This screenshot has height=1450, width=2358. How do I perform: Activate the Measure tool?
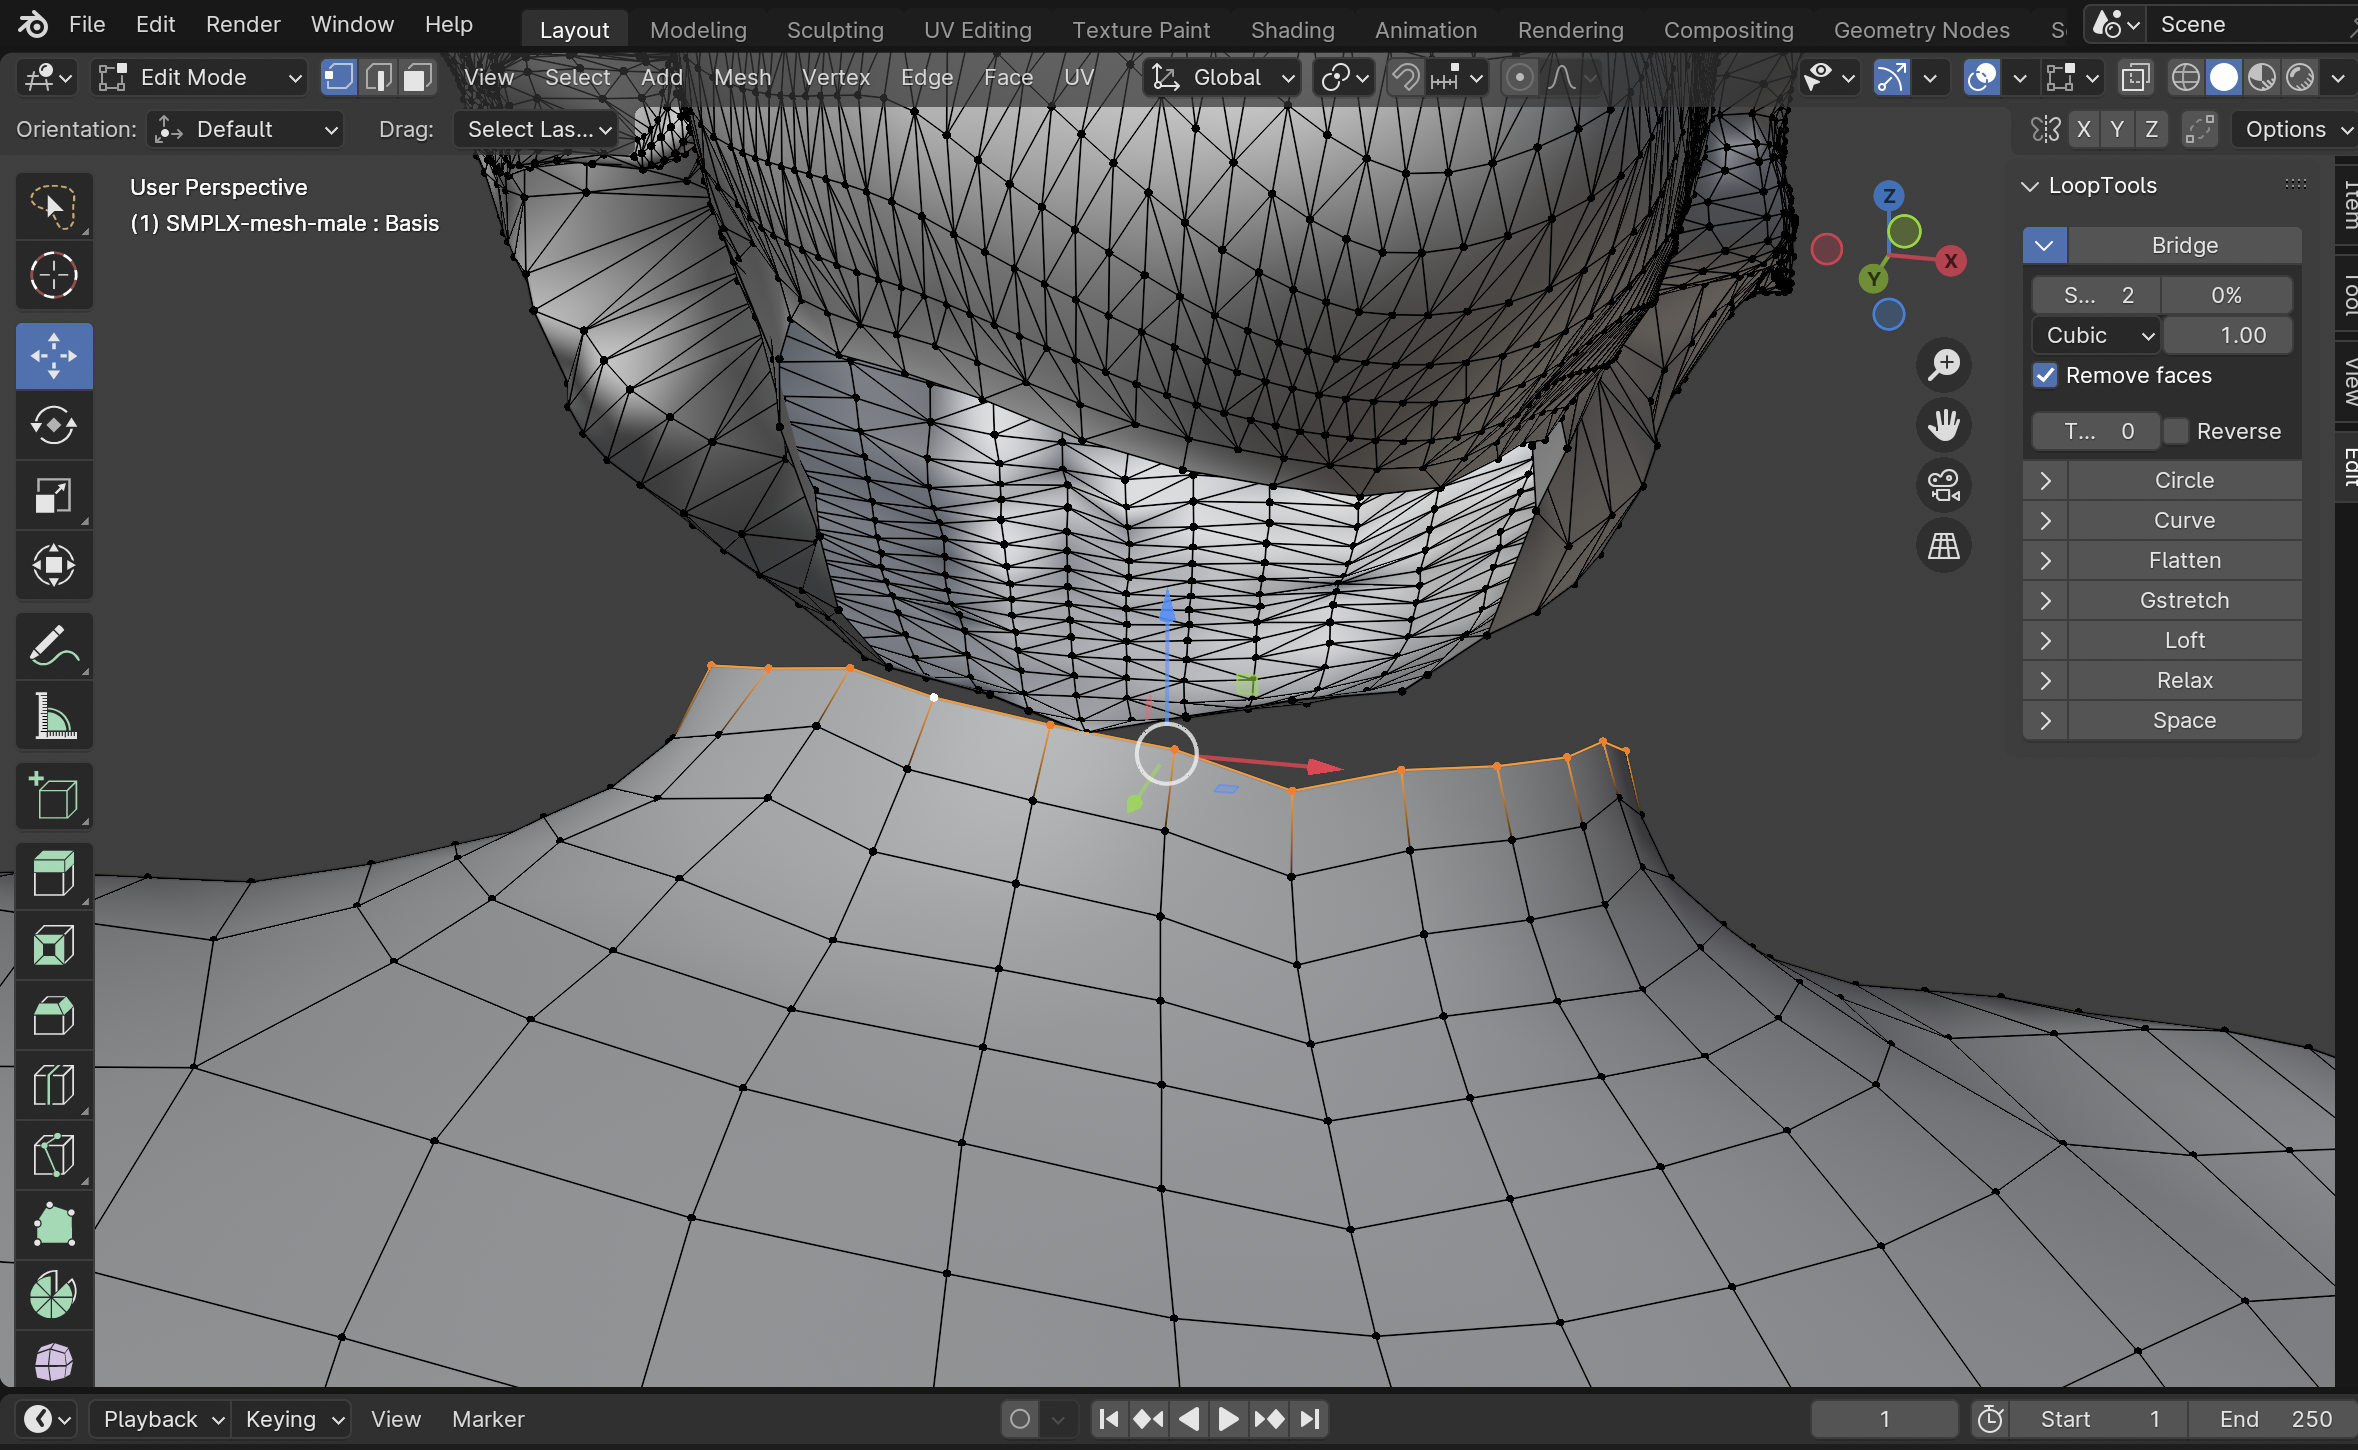[53, 715]
